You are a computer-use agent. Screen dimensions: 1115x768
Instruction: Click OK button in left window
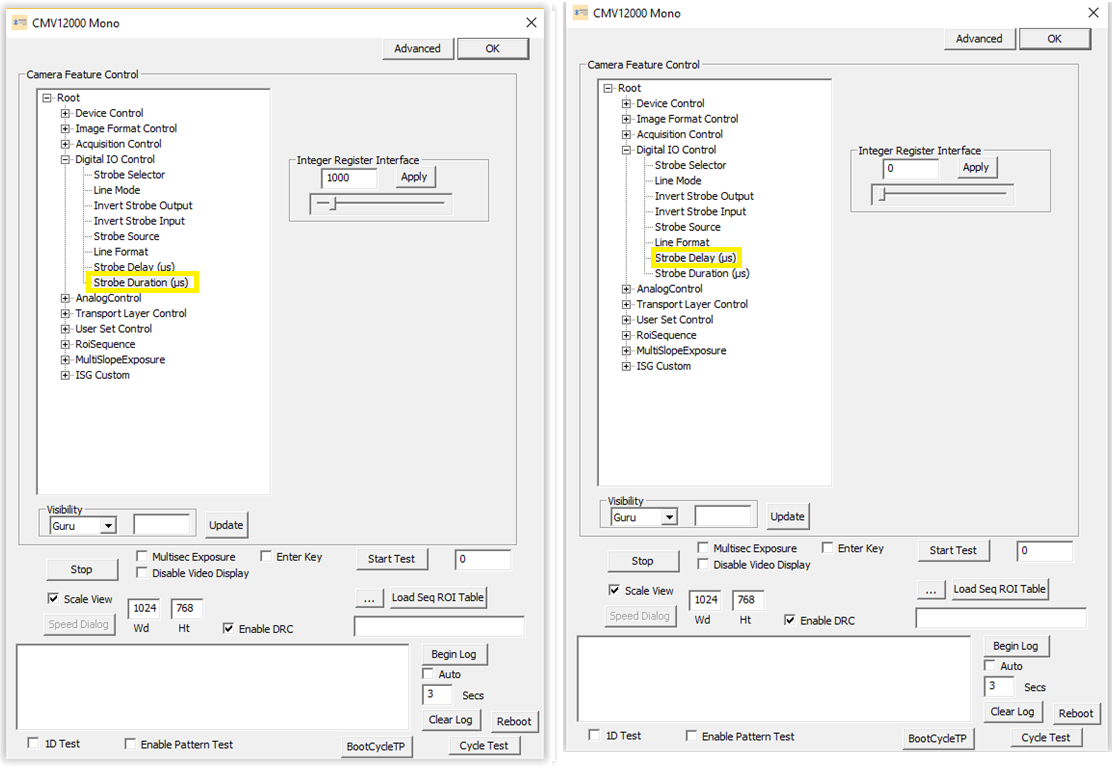(x=493, y=48)
